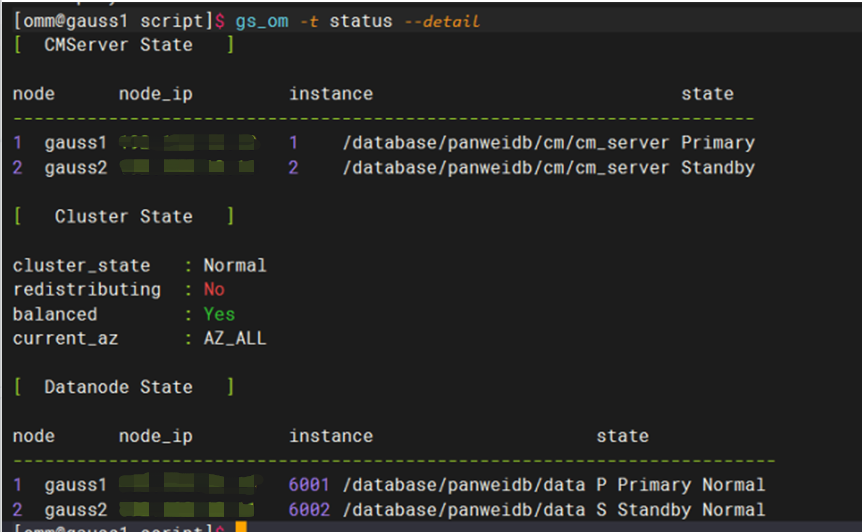
Task: Click the CMServer State section header
Action: (x=118, y=45)
